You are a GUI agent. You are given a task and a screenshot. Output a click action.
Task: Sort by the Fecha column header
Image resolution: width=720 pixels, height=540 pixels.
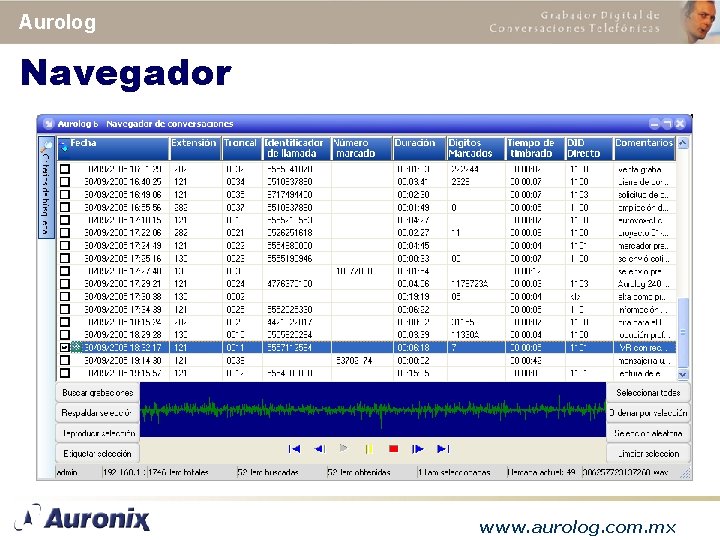pyautogui.click(x=113, y=148)
